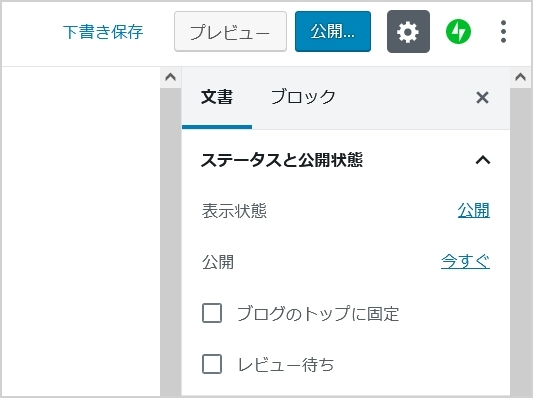This screenshot has width=533, height=398.
Task: Check the レビュー待ち checkbox
Action: click(x=212, y=364)
